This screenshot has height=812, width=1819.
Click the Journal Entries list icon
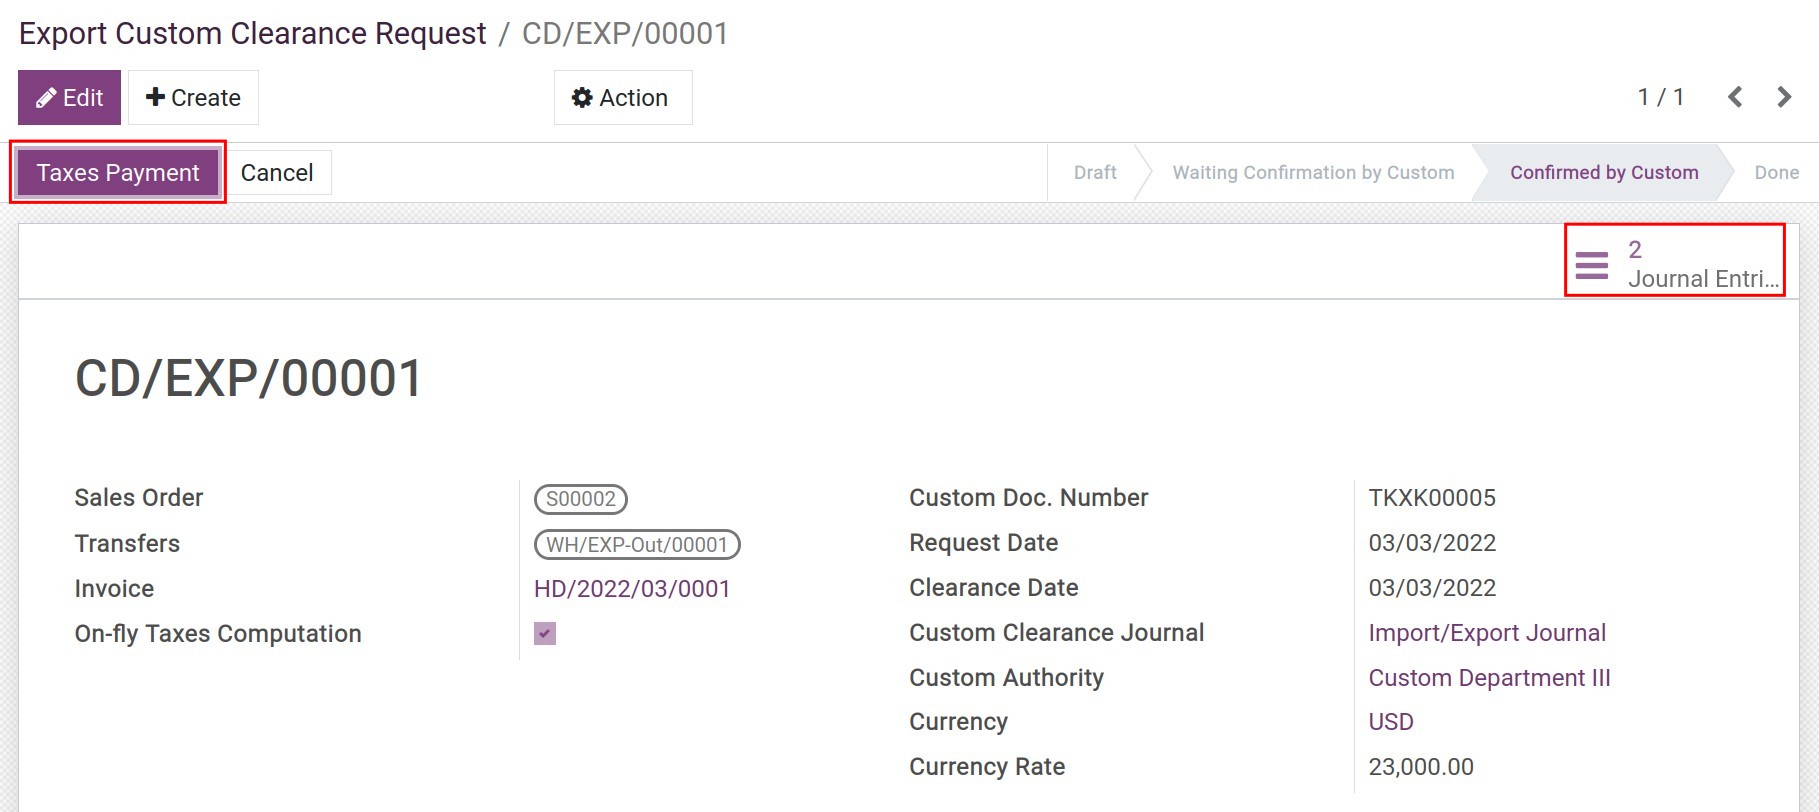point(1591,265)
